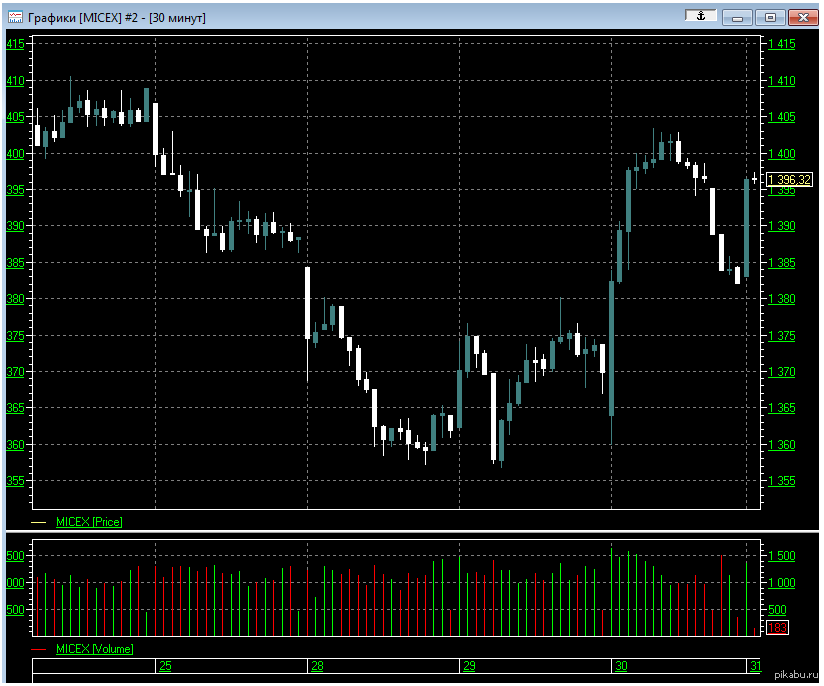The width and height of the screenshot is (824, 686).
Task: Click left price axis label 385
Action: coord(15,263)
